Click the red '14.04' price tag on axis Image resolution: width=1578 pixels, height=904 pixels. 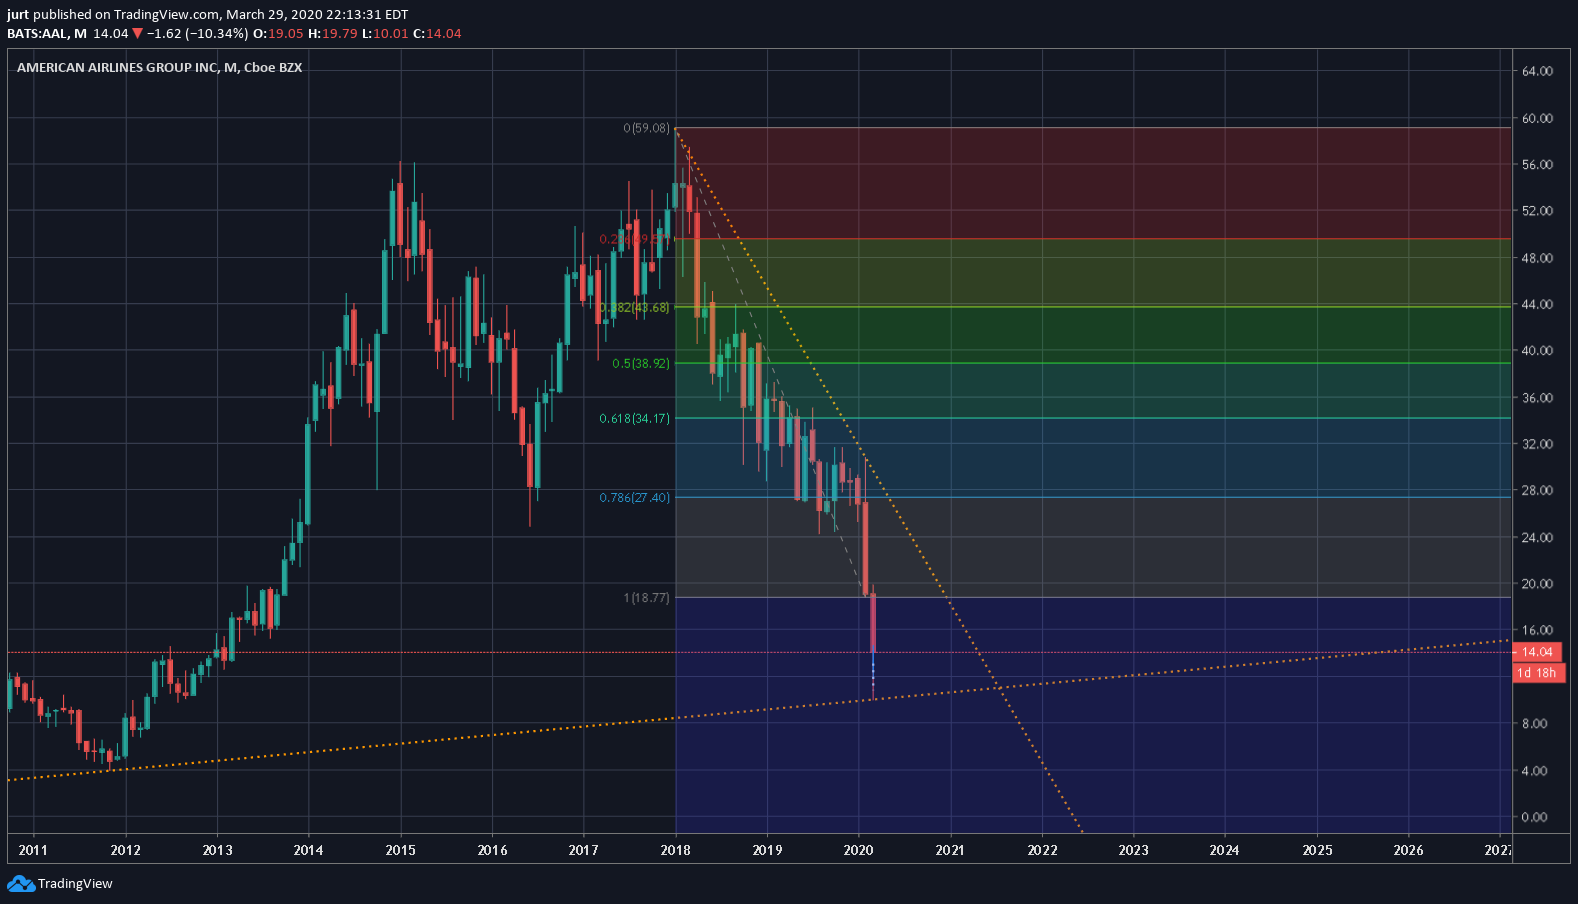(1537, 652)
